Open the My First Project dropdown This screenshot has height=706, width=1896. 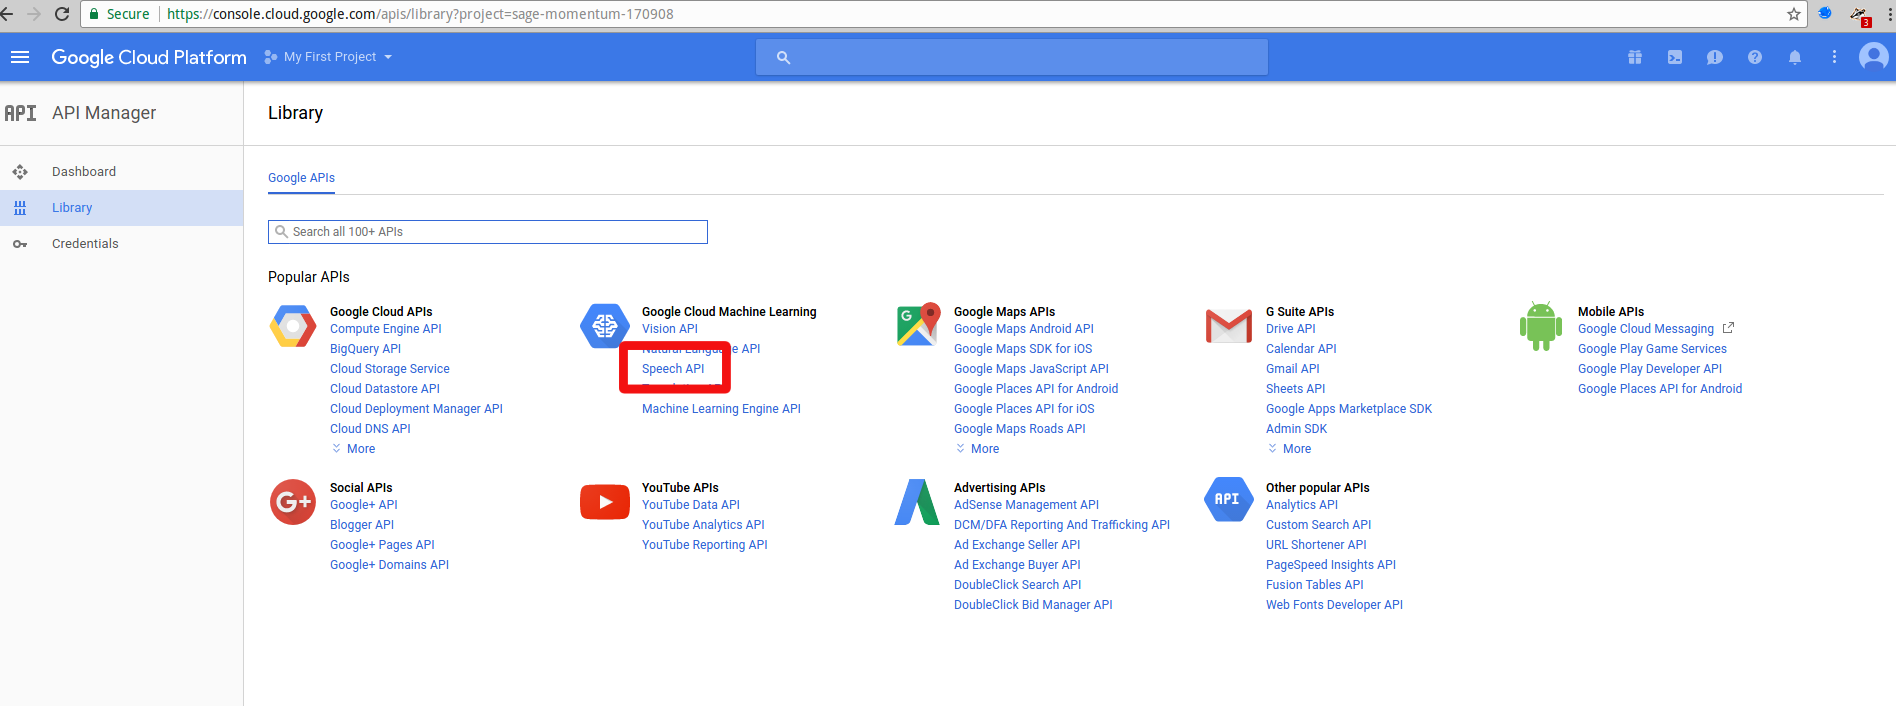click(x=329, y=57)
